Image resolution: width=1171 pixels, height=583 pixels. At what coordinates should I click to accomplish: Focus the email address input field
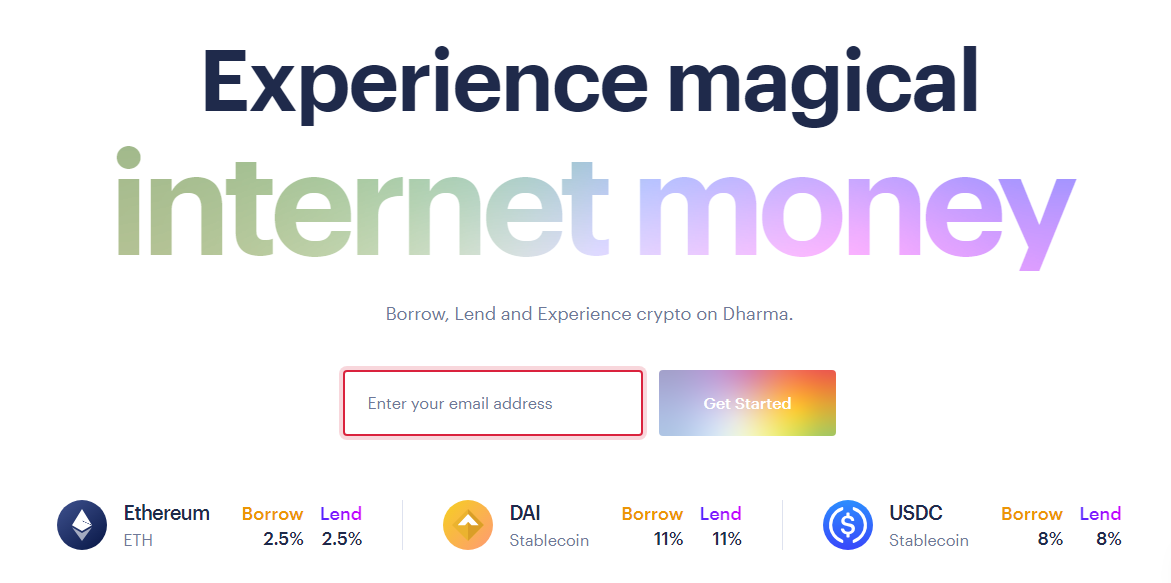click(x=493, y=403)
